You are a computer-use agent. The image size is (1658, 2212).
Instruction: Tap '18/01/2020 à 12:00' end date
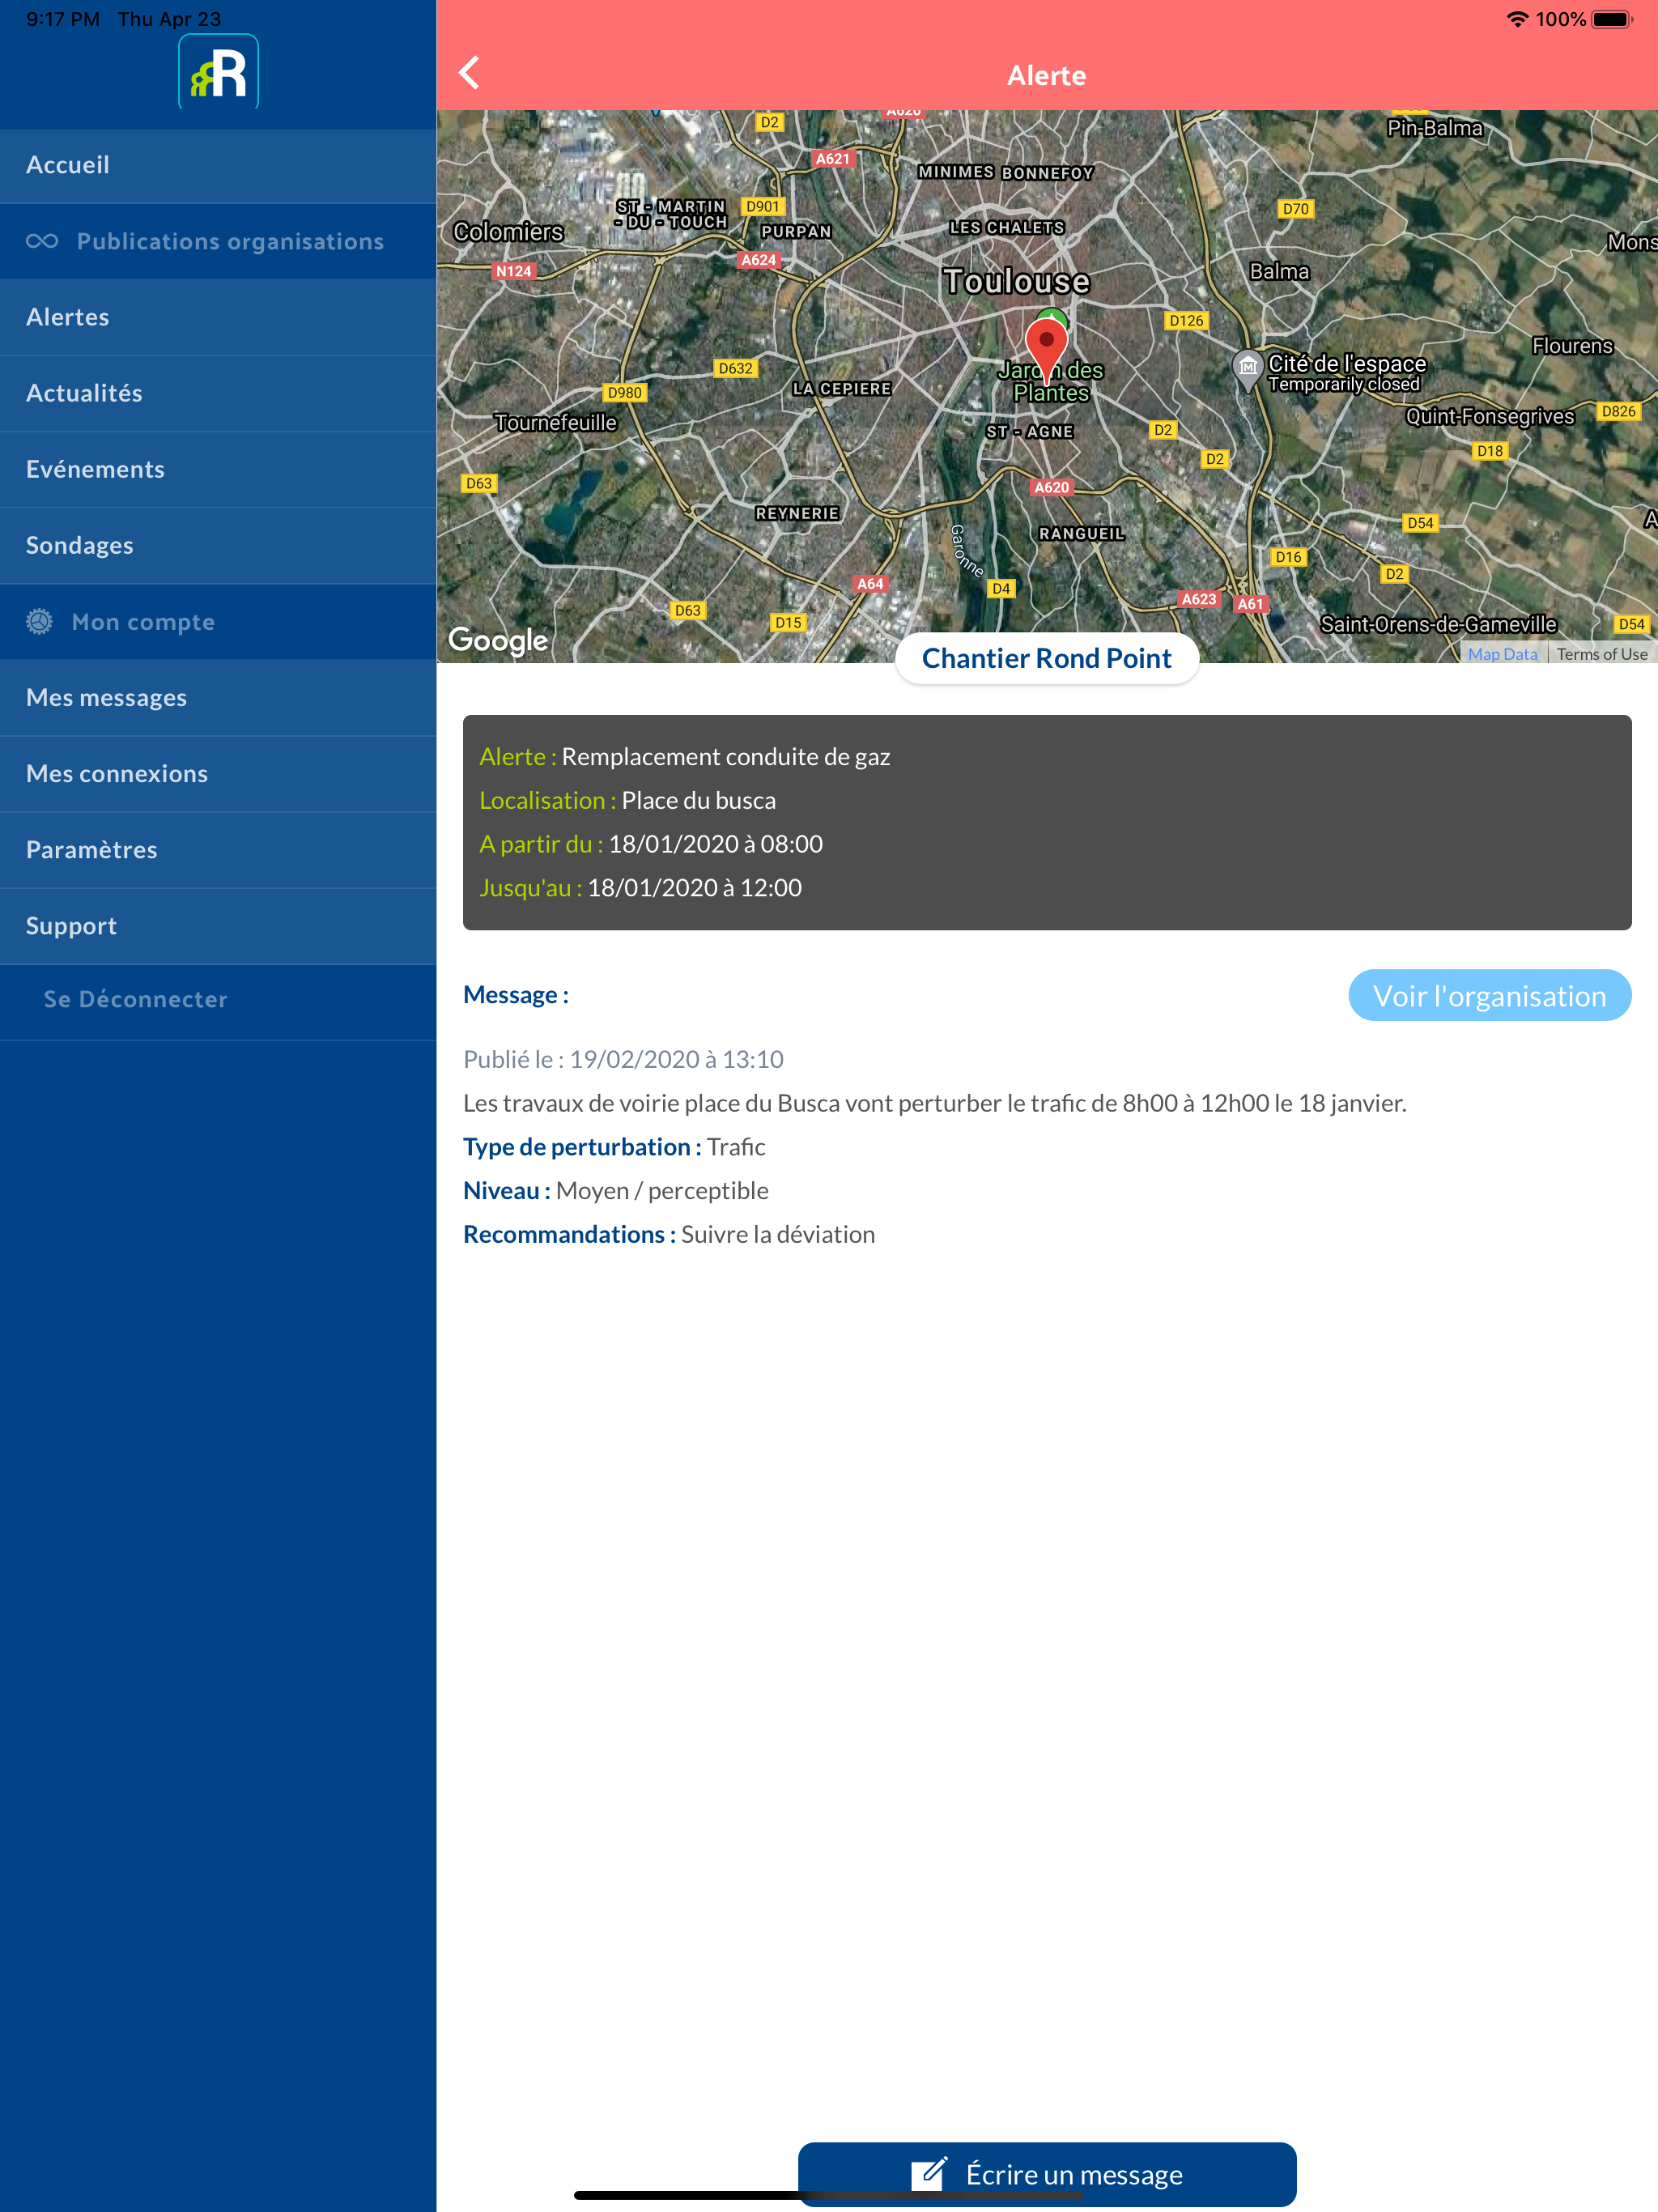(694, 888)
